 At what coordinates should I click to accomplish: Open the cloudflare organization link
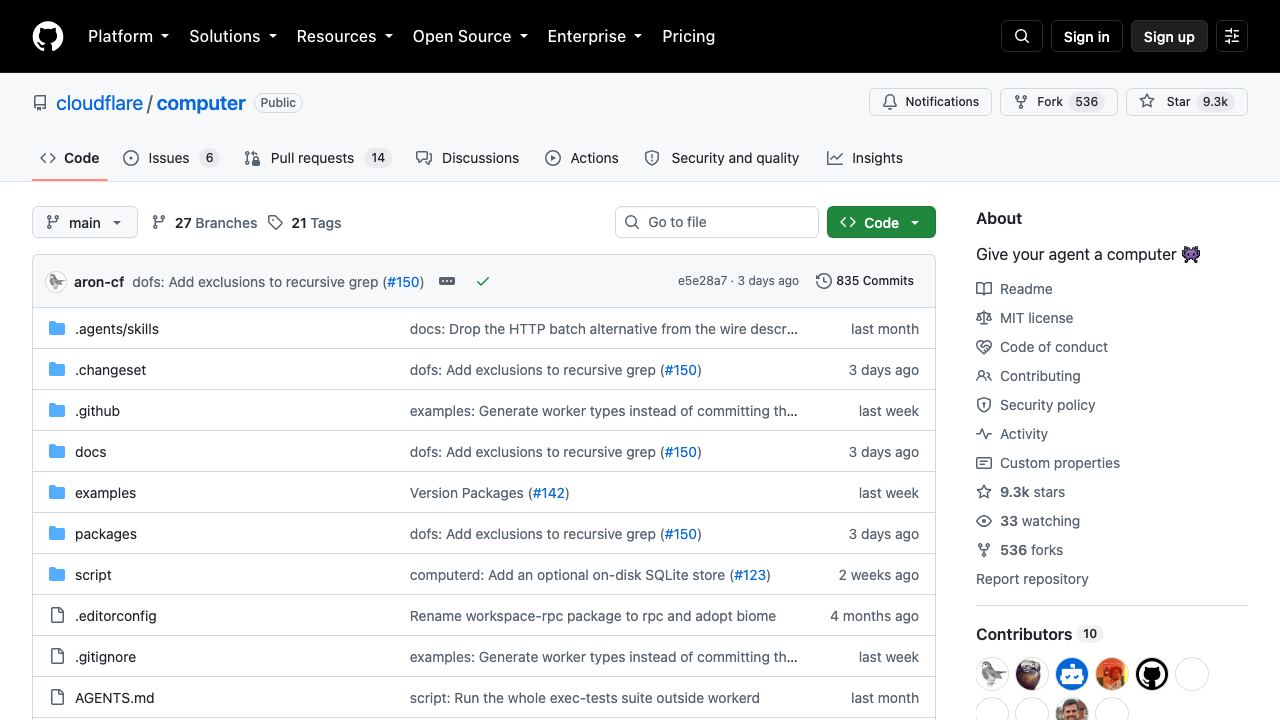click(99, 103)
